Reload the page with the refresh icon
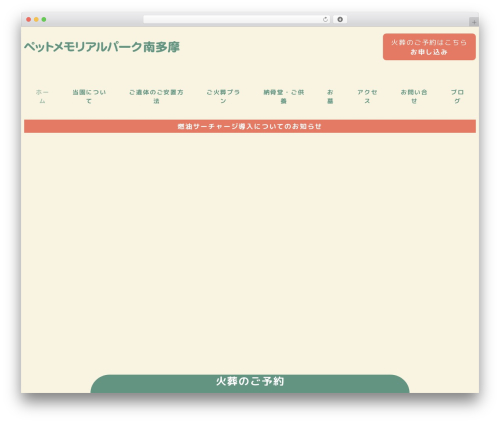 coord(325,19)
